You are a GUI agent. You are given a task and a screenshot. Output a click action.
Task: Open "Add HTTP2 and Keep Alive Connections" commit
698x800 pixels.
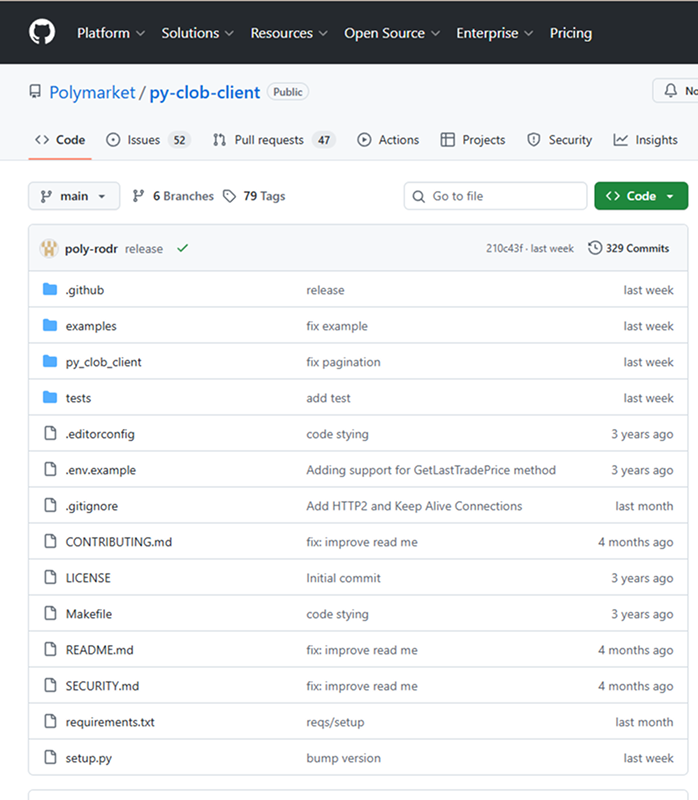tap(414, 506)
